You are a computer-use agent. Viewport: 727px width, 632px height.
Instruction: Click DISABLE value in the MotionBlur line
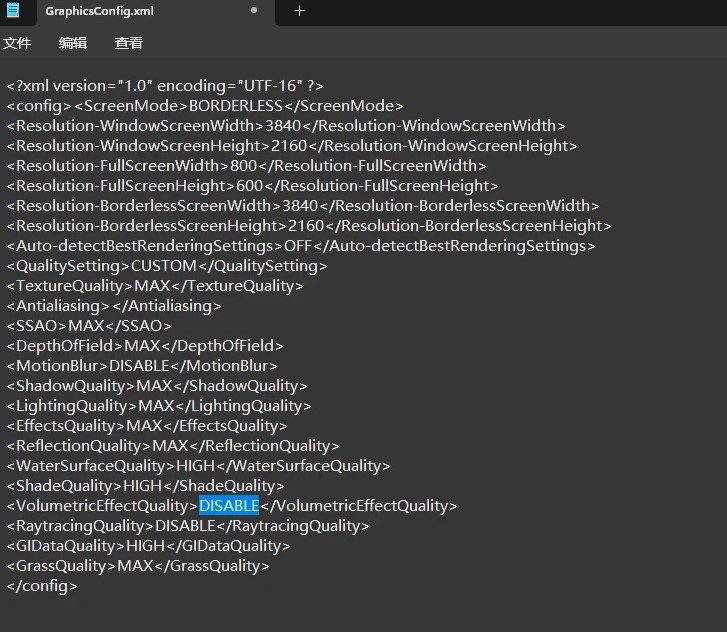click(x=139, y=366)
